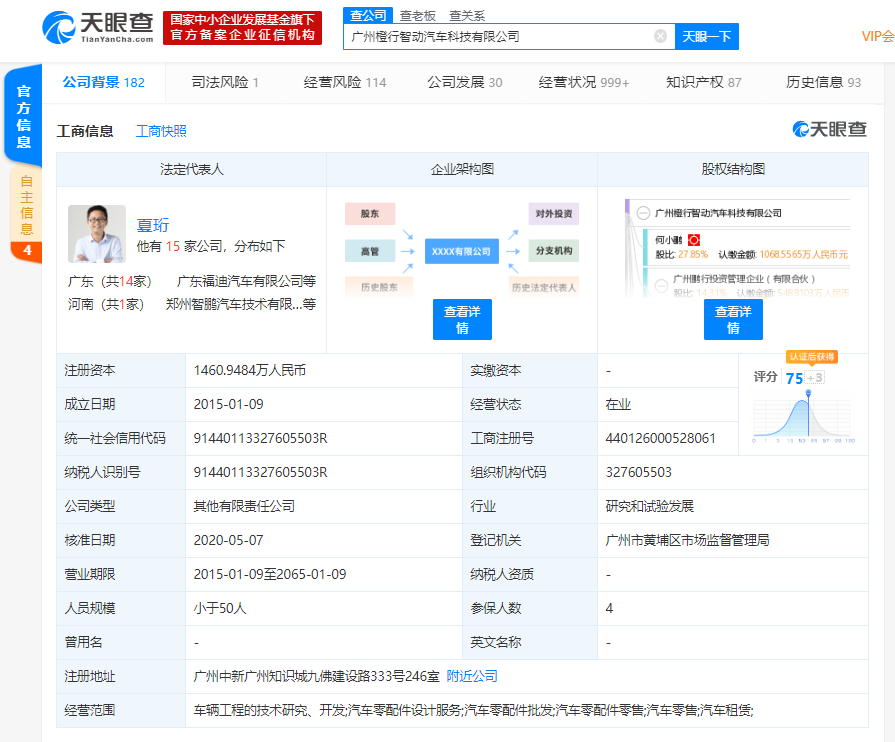This screenshot has width=895, height=742.
Task: Click the 天眼查 watermark logo at right
Action: (829, 130)
